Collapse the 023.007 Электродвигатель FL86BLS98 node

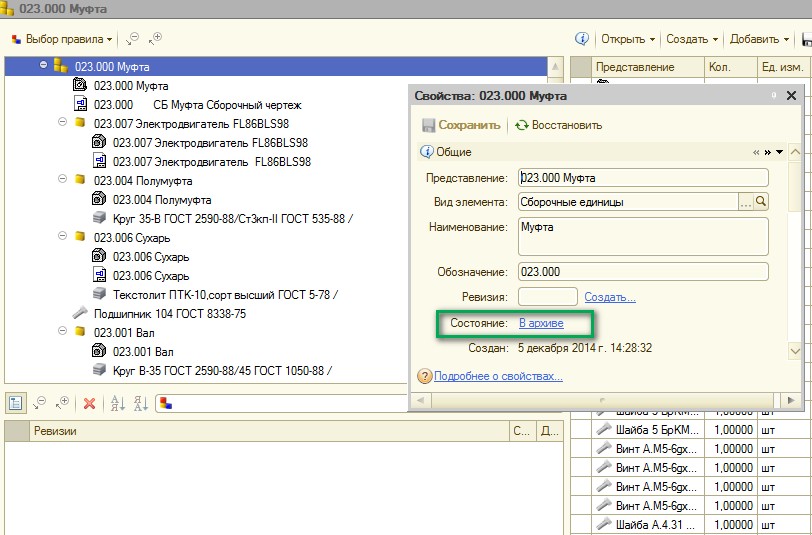click(64, 123)
